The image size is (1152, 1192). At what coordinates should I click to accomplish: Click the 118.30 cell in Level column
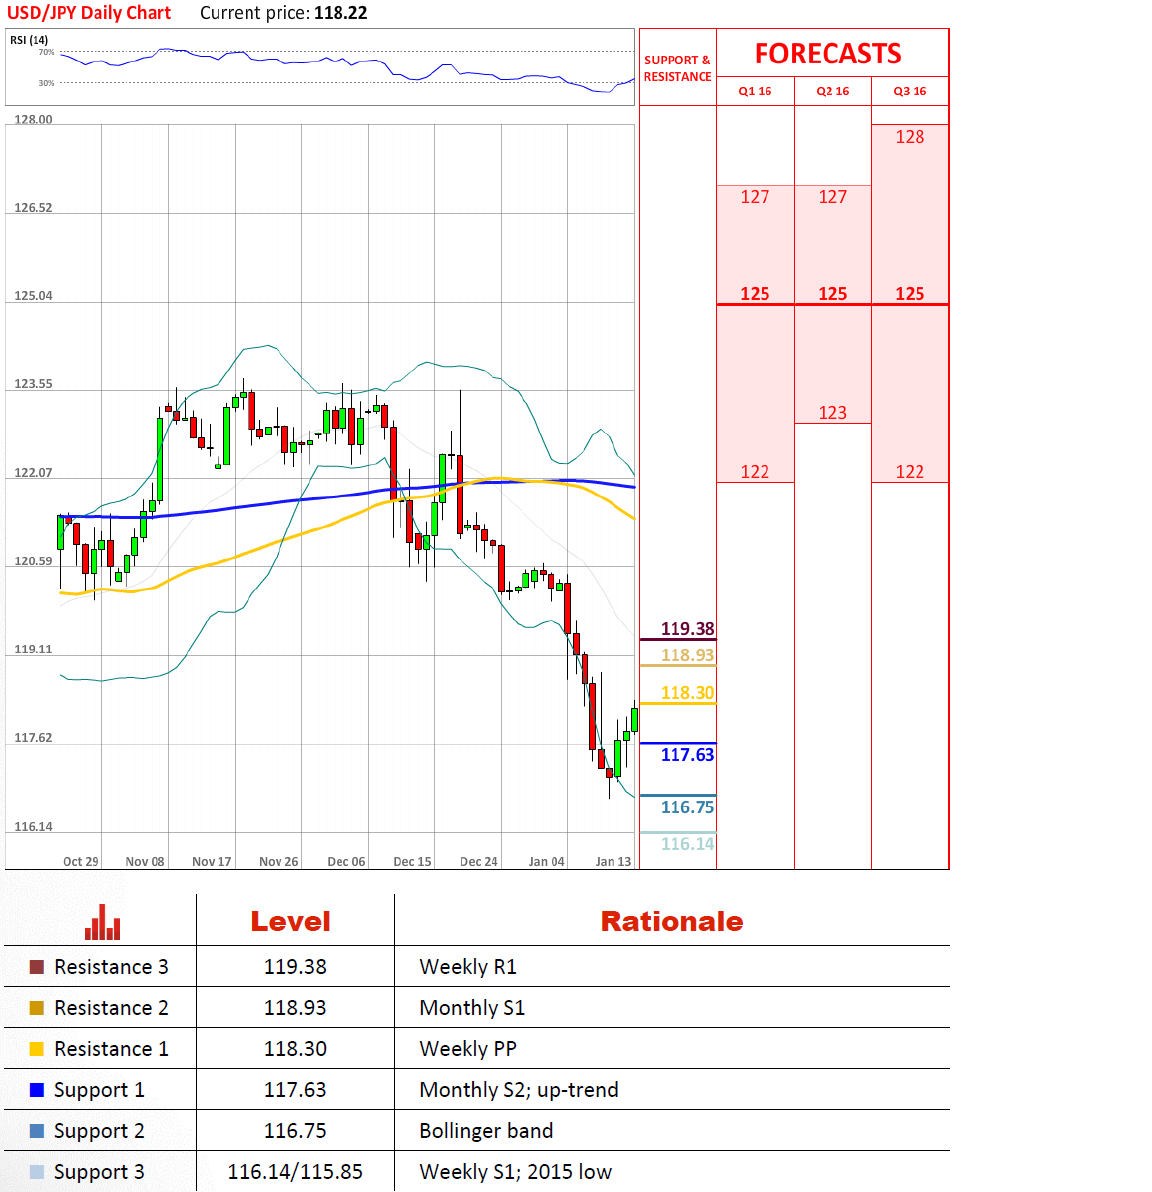coord(295,1049)
